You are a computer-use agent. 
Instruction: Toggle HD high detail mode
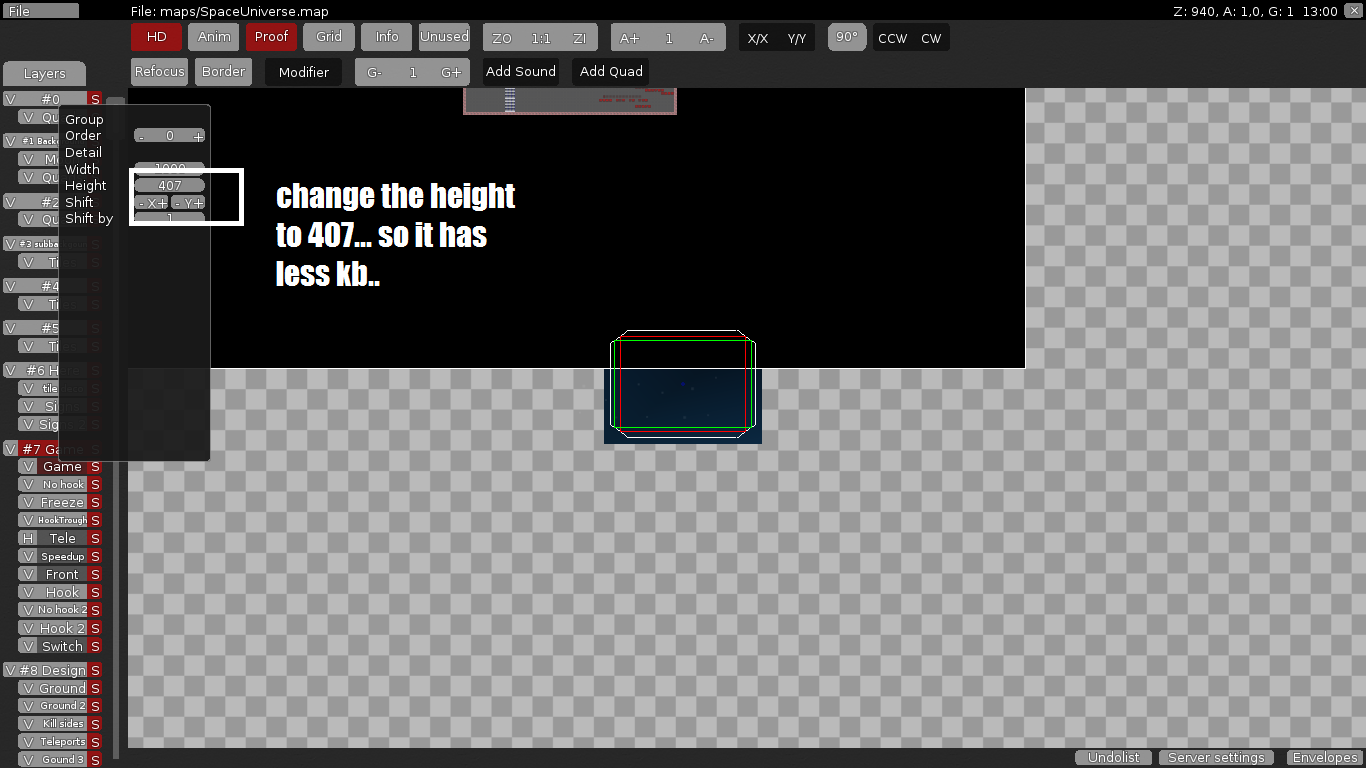pyautogui.click(x=157, y=37)
